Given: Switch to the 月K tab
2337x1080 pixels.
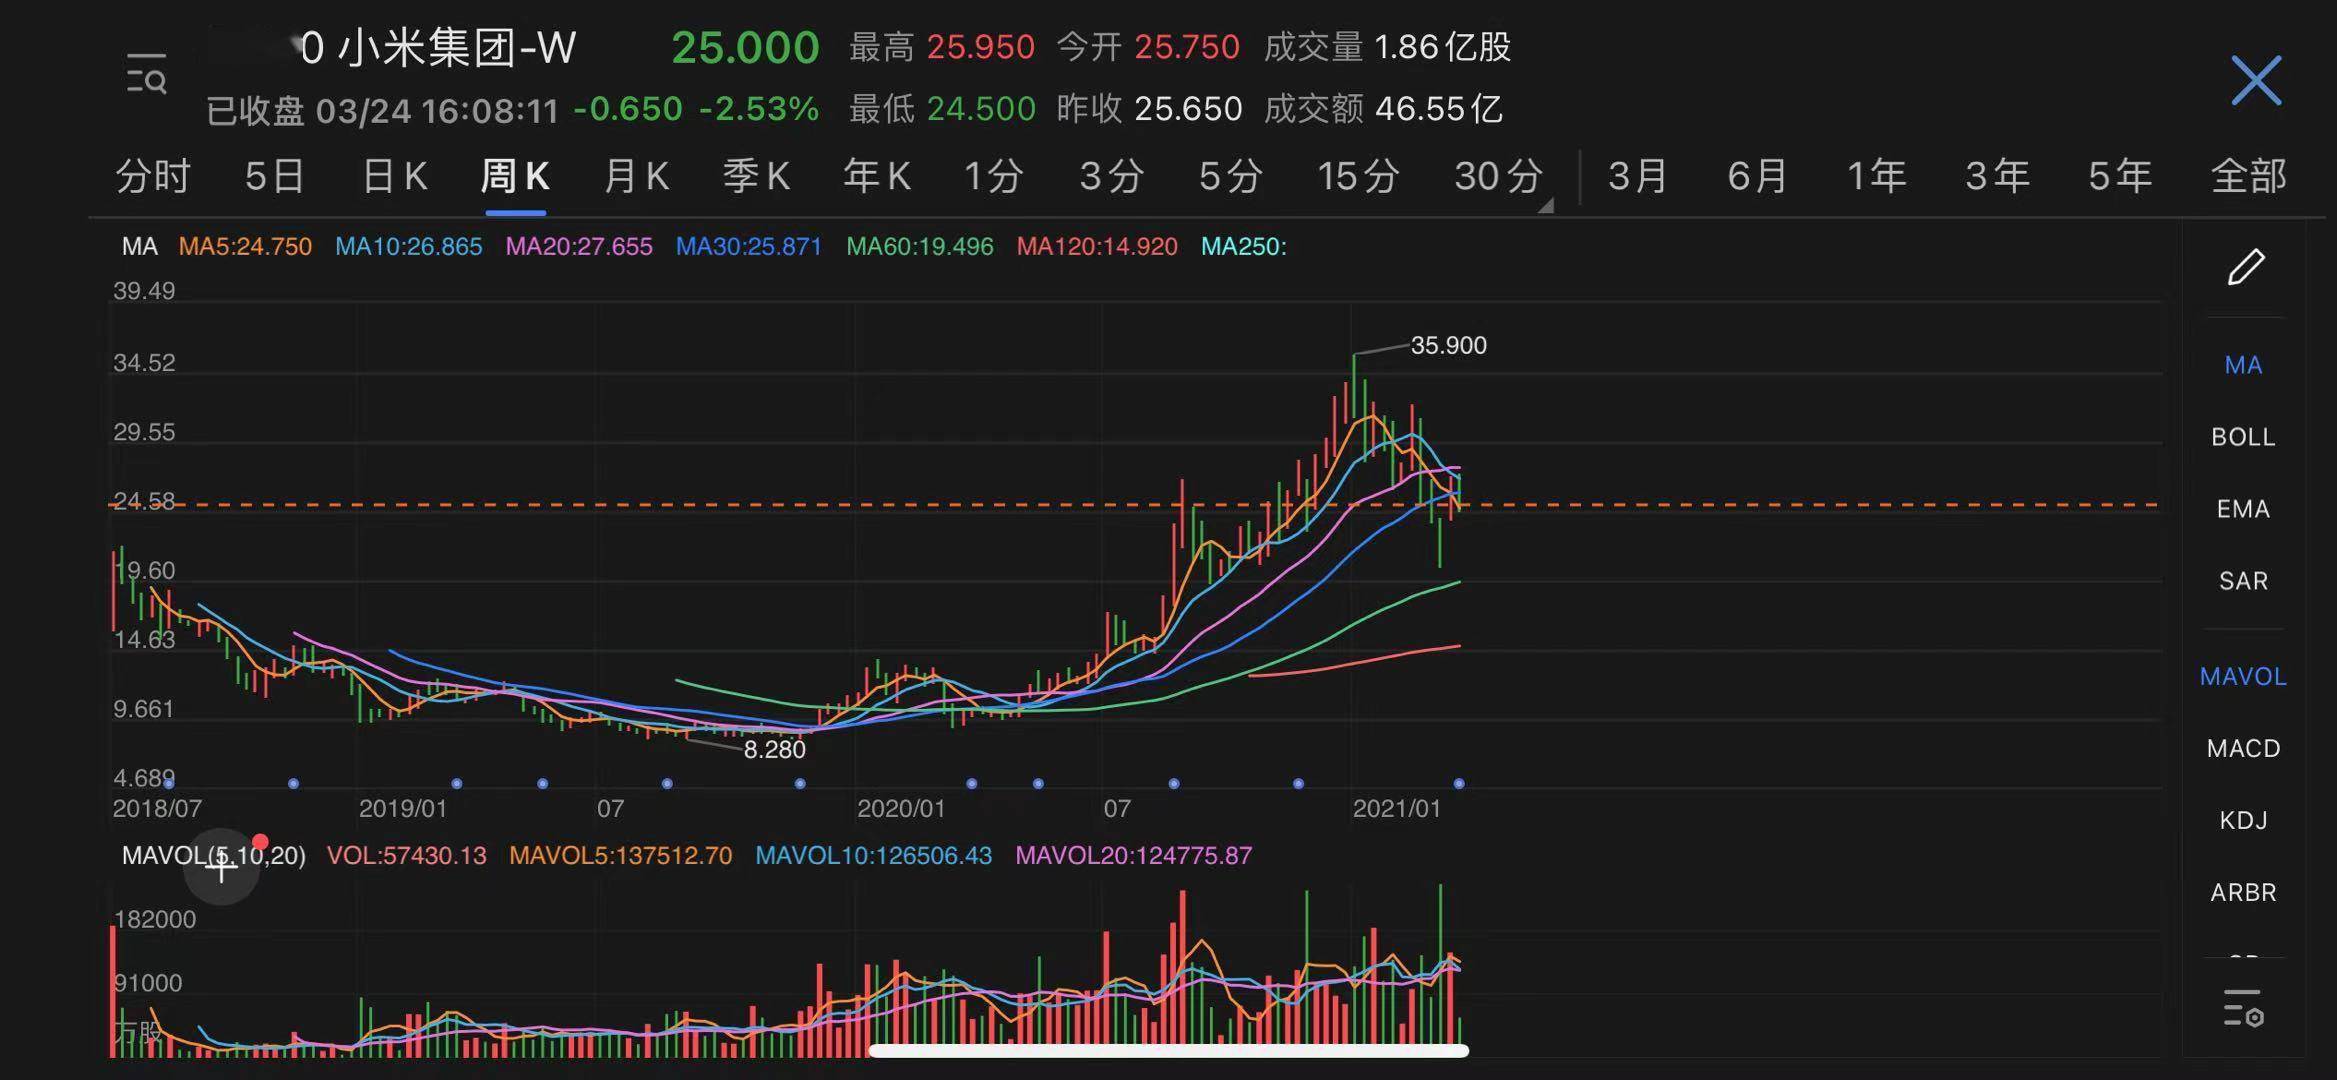Looking at the screenshot, I should pos(636,176).
